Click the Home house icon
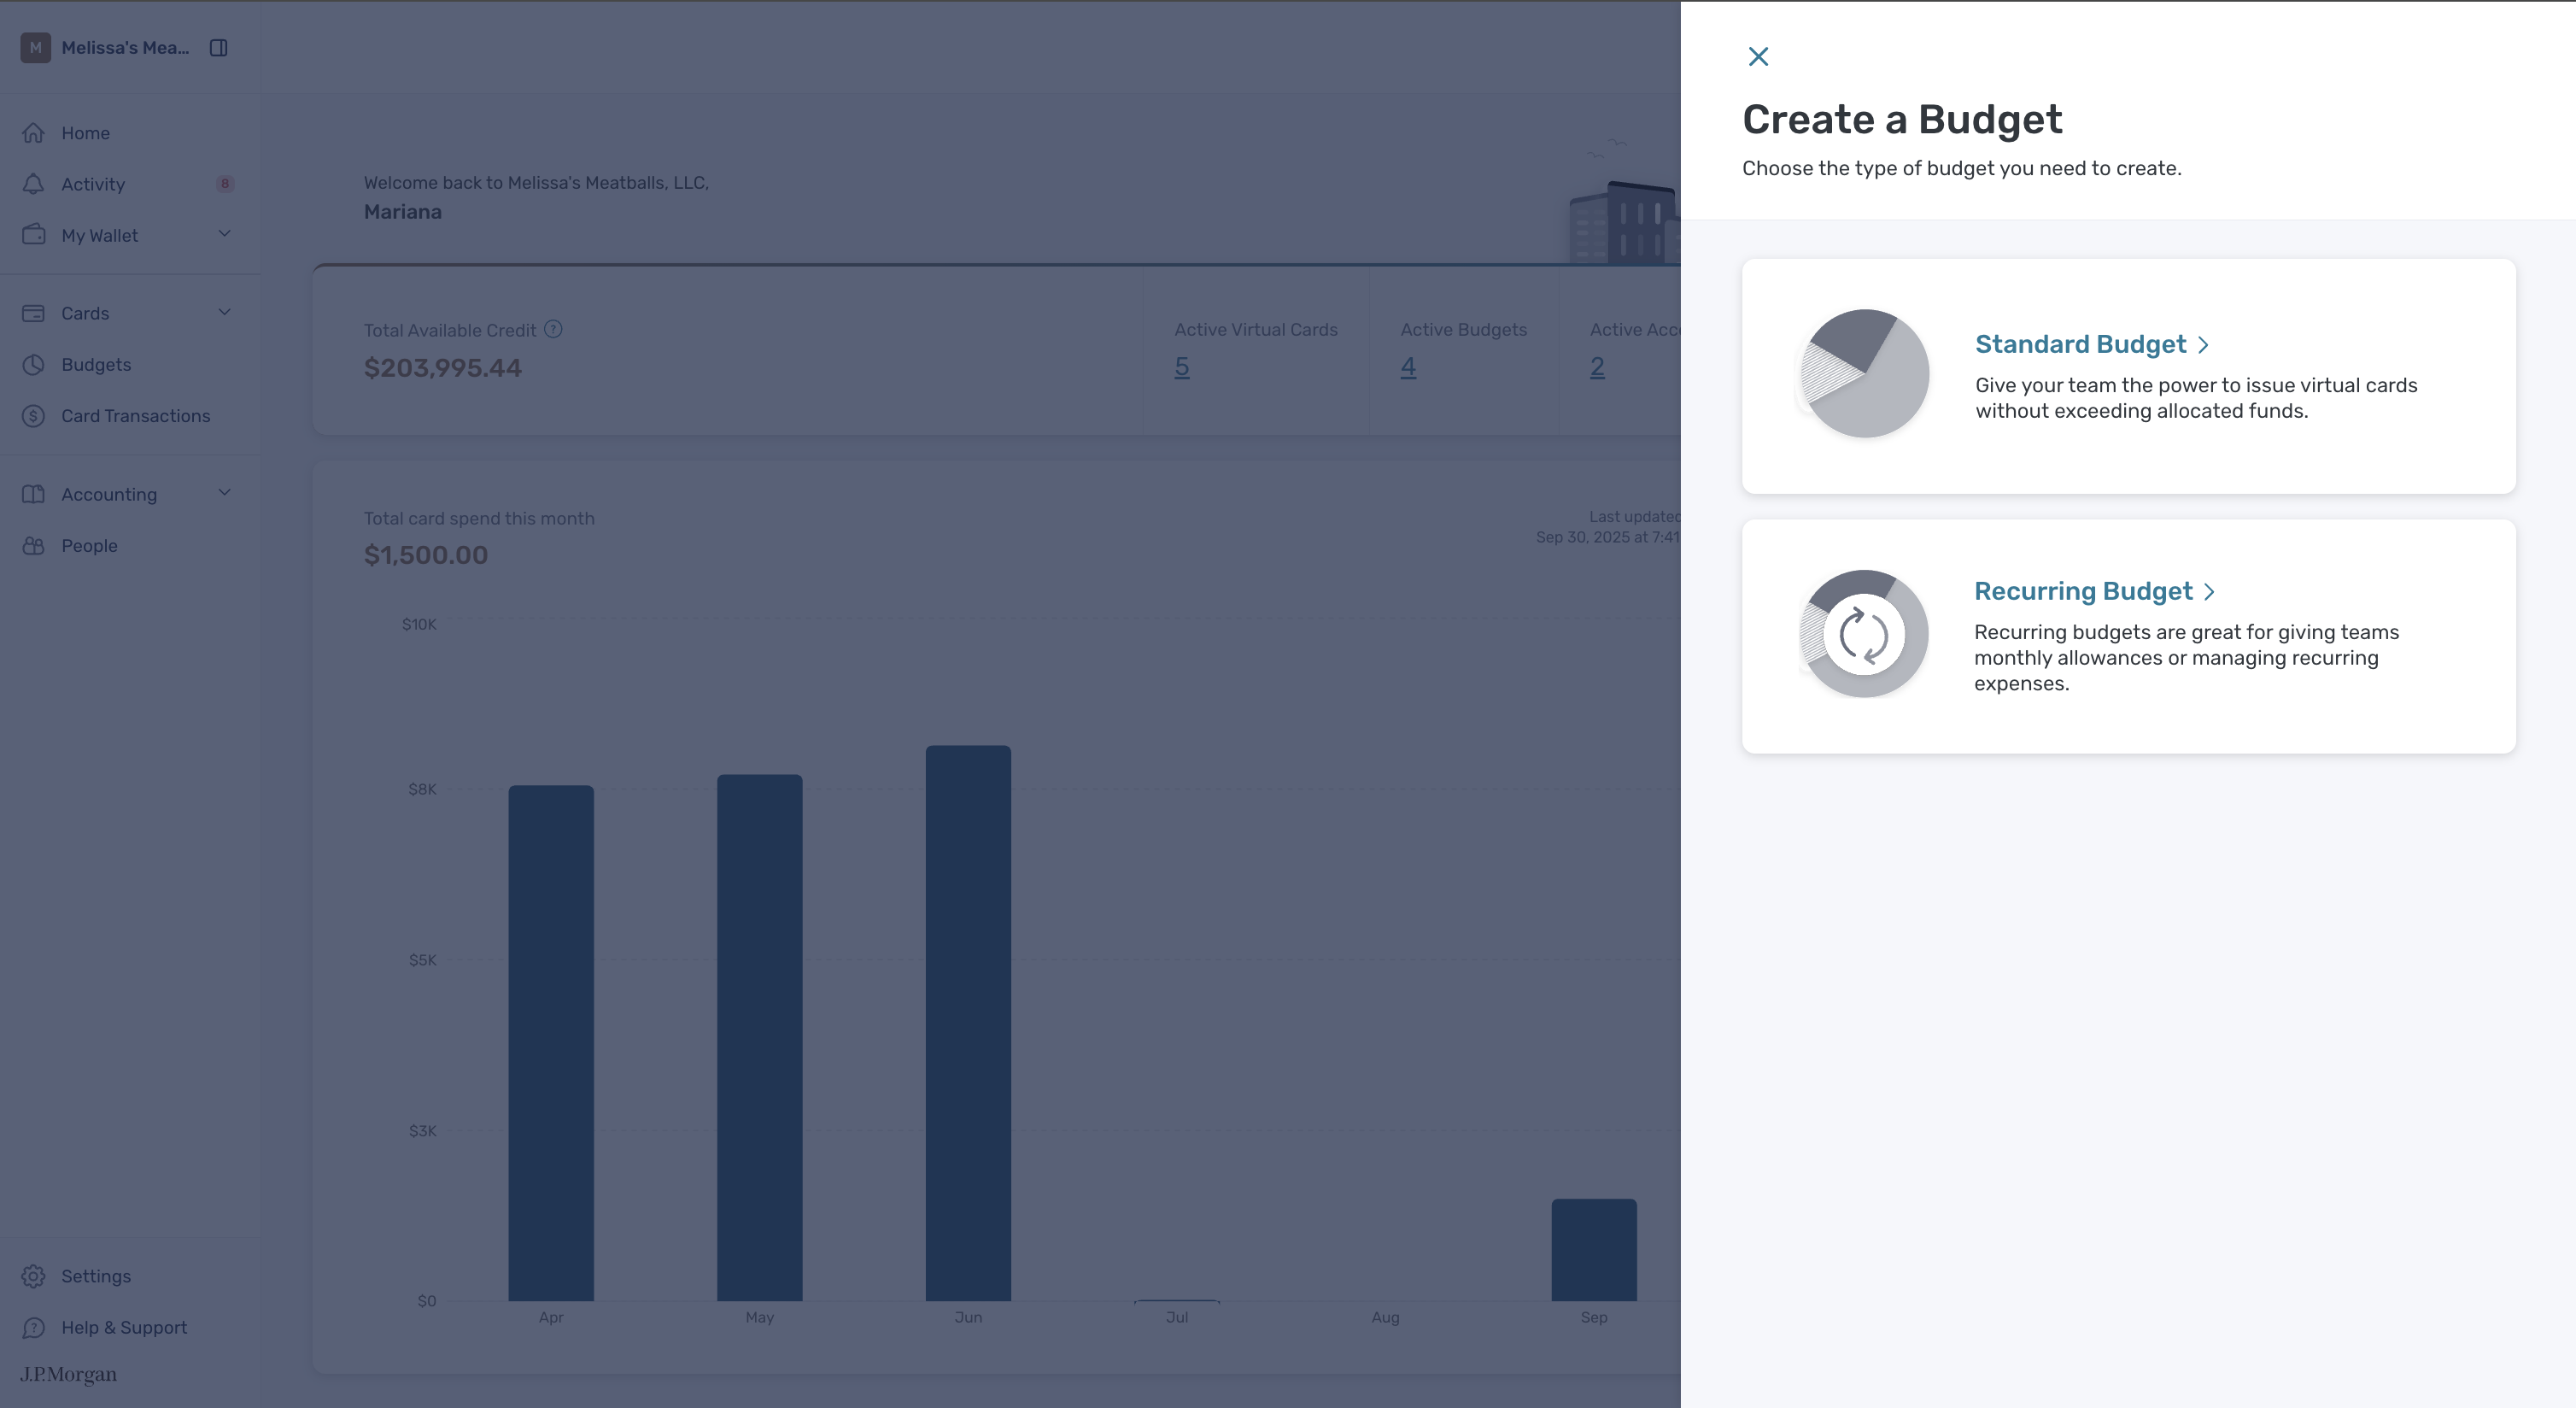Image resolution: width=2576 pixels, height=1408 pixels. (x=34, y=133)
